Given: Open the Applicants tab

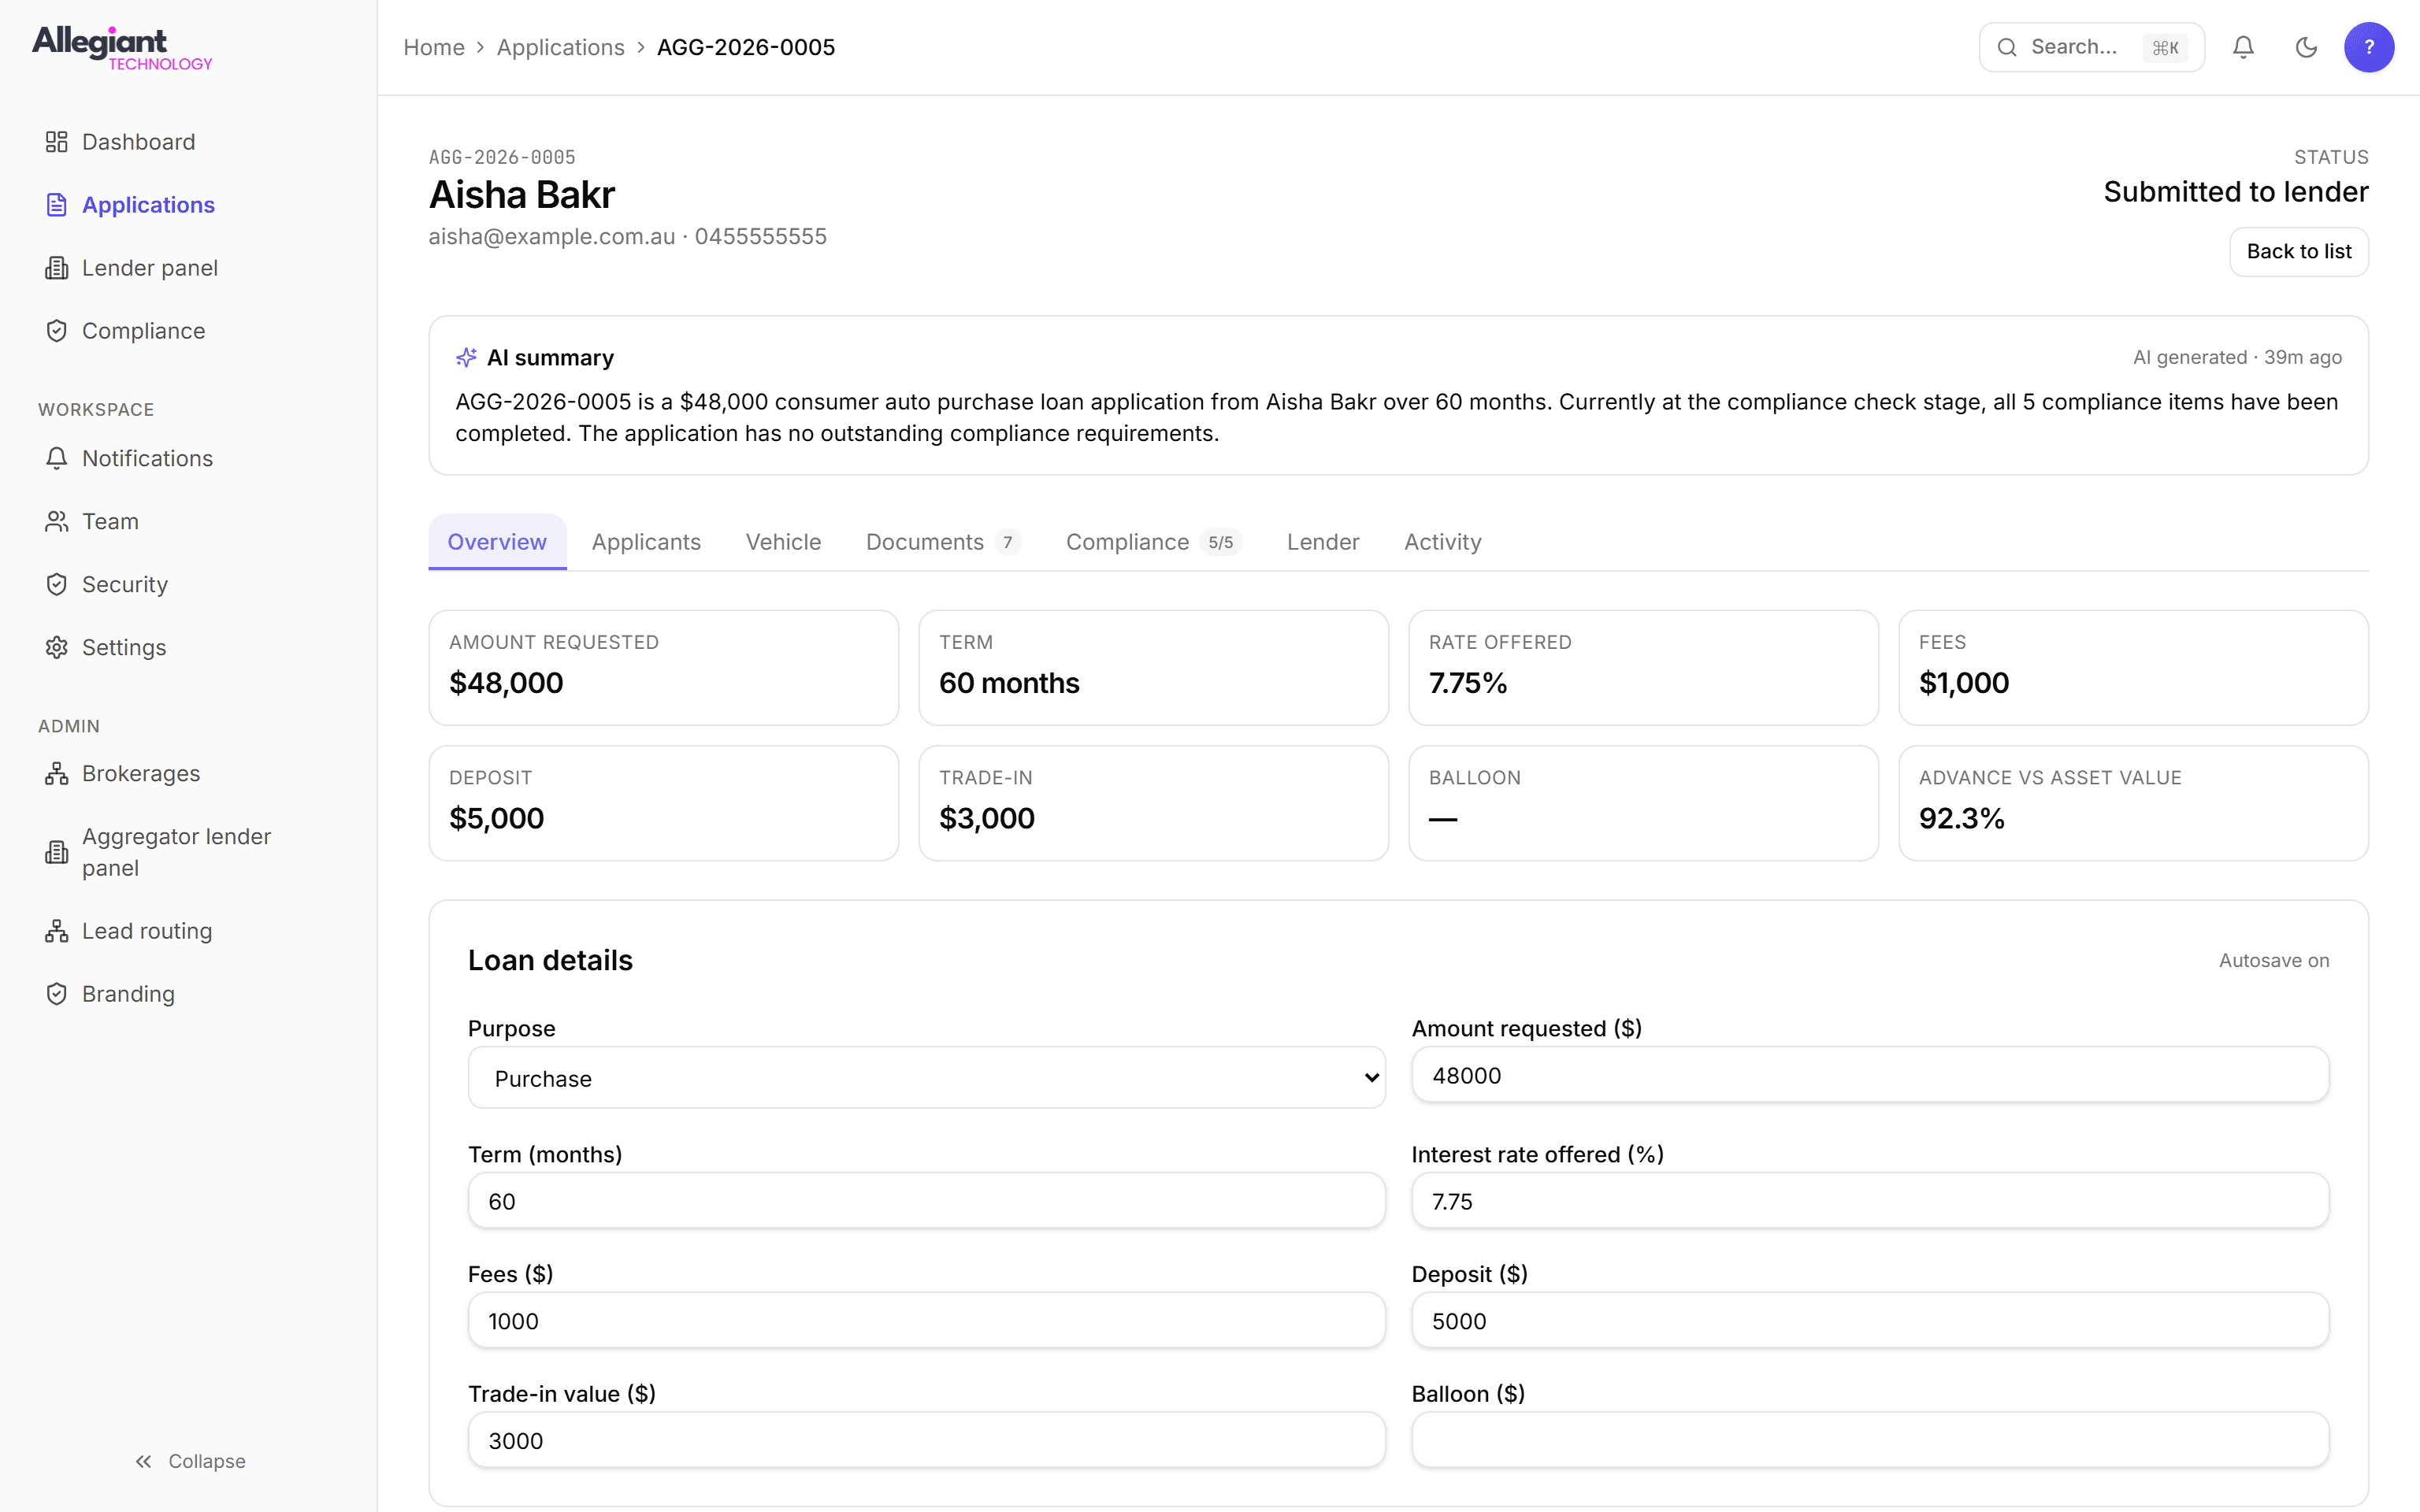Looking at the screenshot, I should [x=646, y=541].
